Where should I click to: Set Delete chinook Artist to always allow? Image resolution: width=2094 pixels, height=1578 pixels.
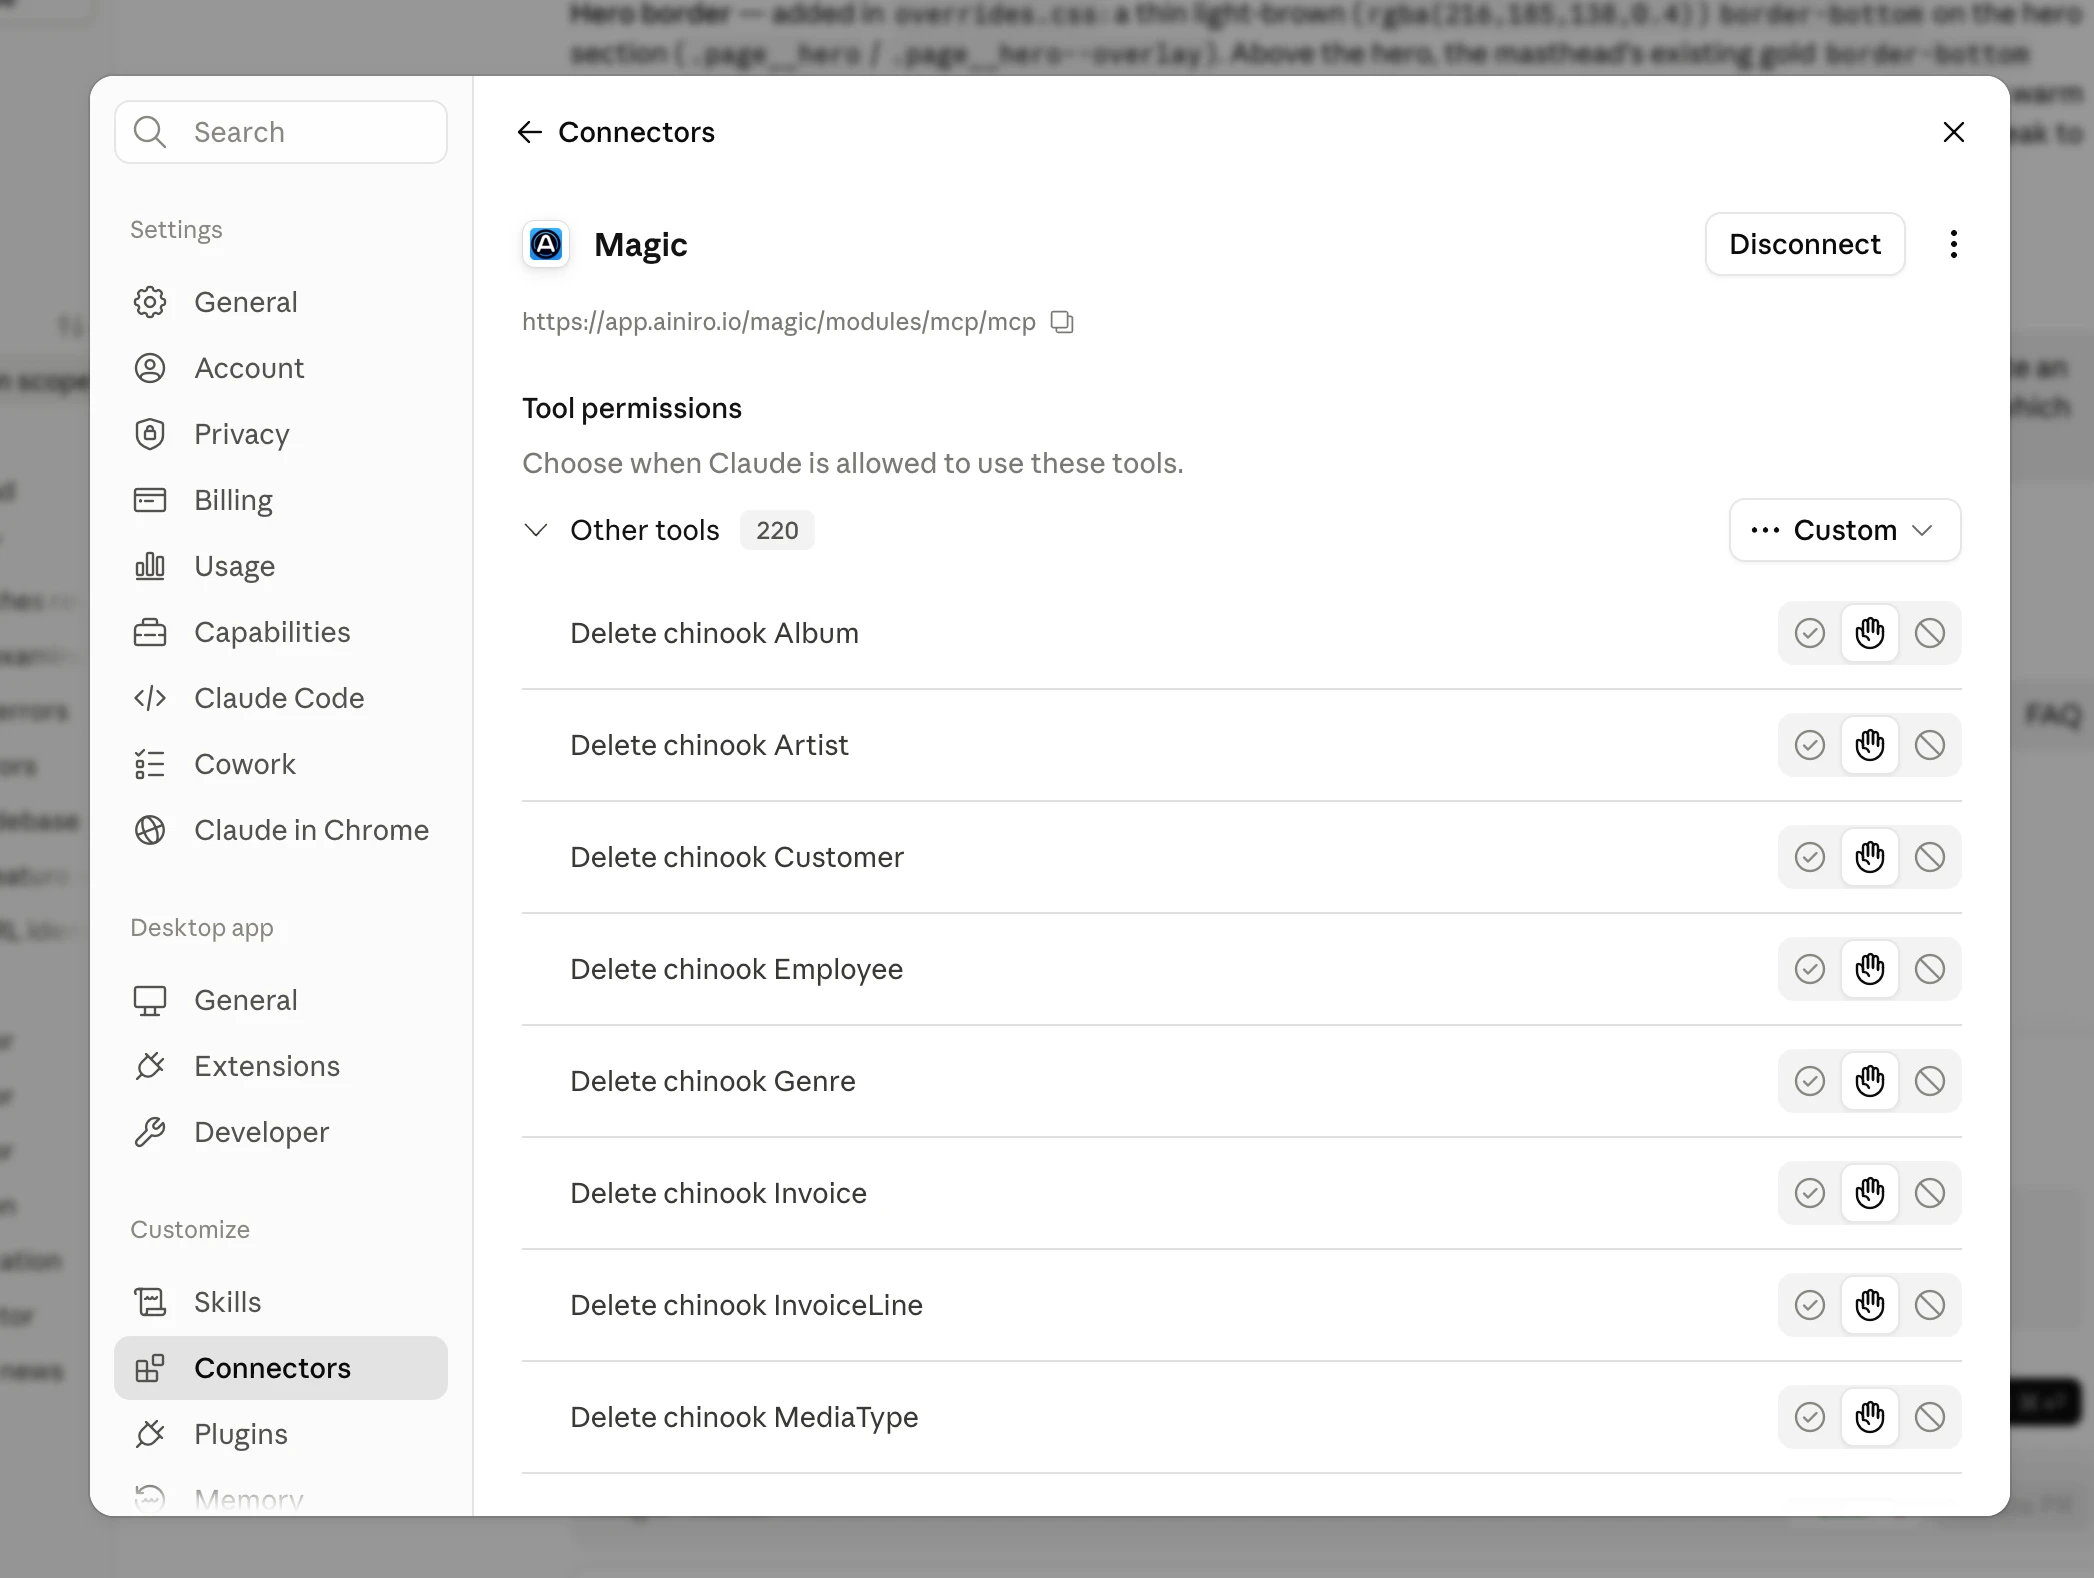click(1809, 745)
